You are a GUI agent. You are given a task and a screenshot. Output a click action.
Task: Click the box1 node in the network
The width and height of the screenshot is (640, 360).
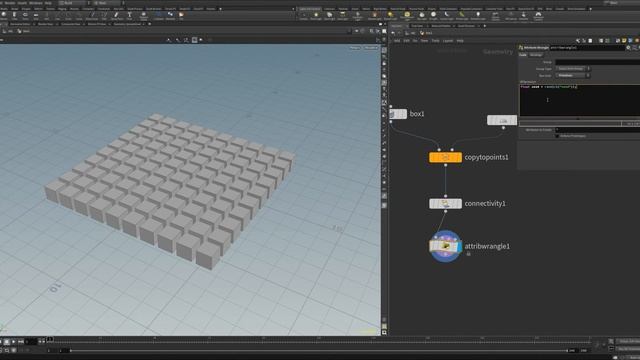coord(398,114)
